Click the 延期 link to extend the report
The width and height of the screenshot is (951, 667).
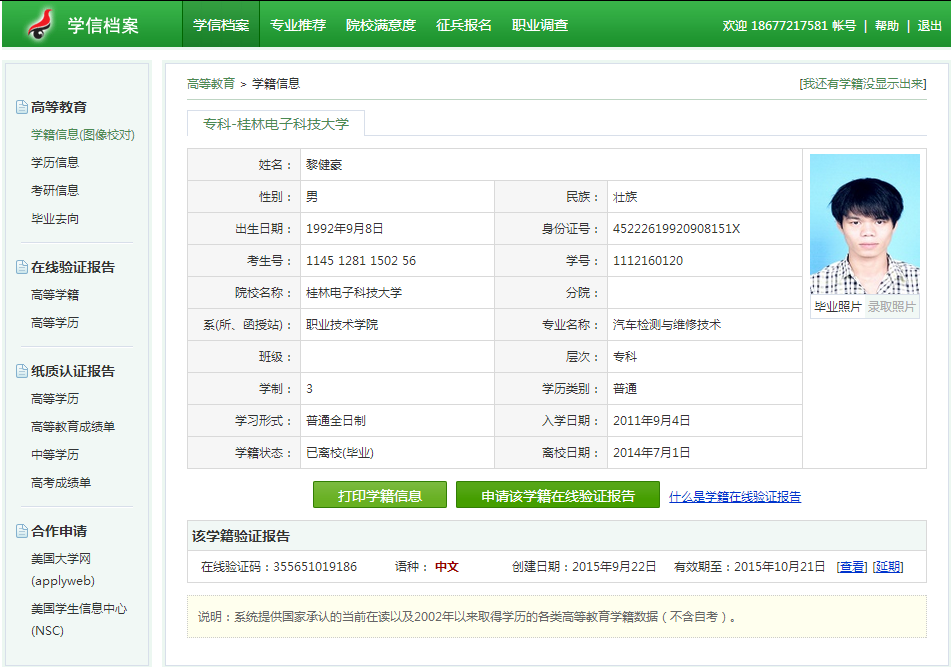point(888,567)
